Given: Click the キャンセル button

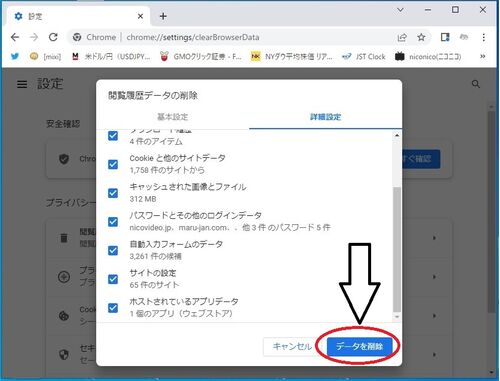Looking at the screenshot, I should click(292, 347).
